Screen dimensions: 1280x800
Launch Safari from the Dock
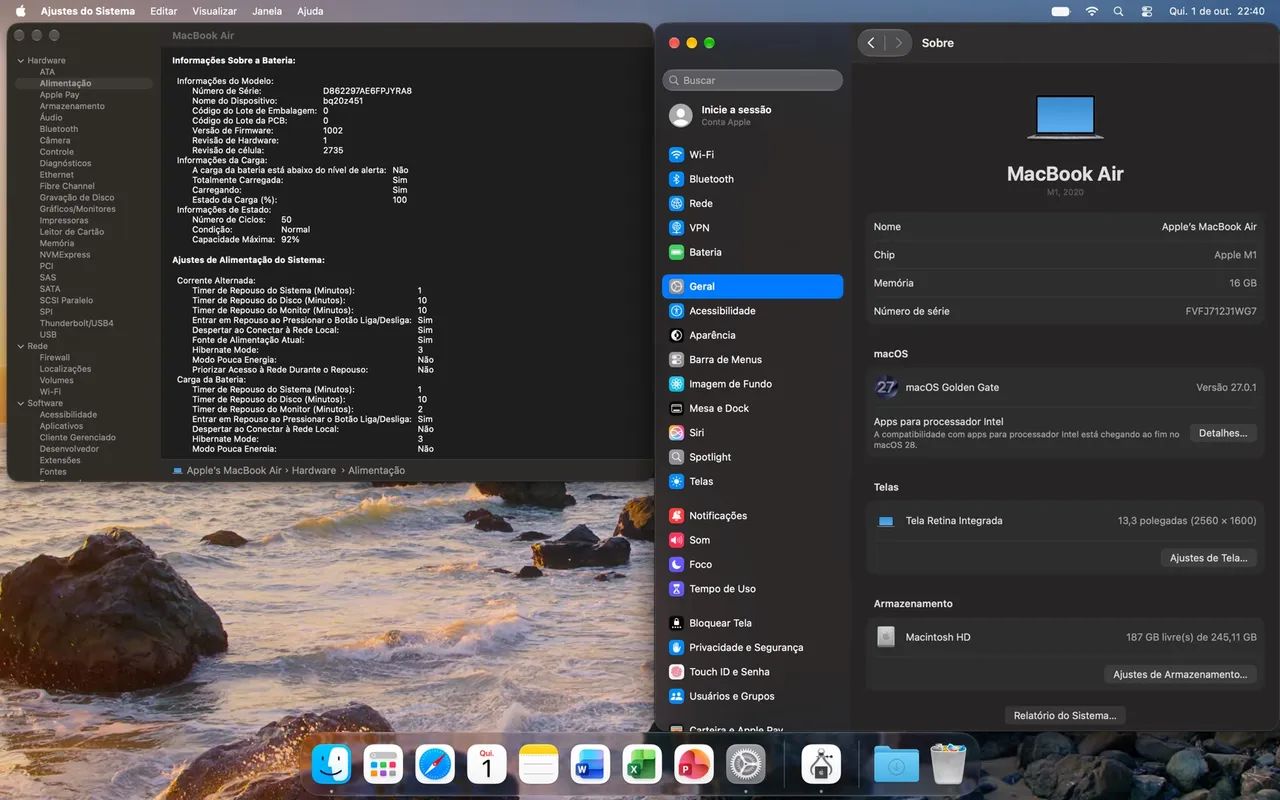(435, 765)
